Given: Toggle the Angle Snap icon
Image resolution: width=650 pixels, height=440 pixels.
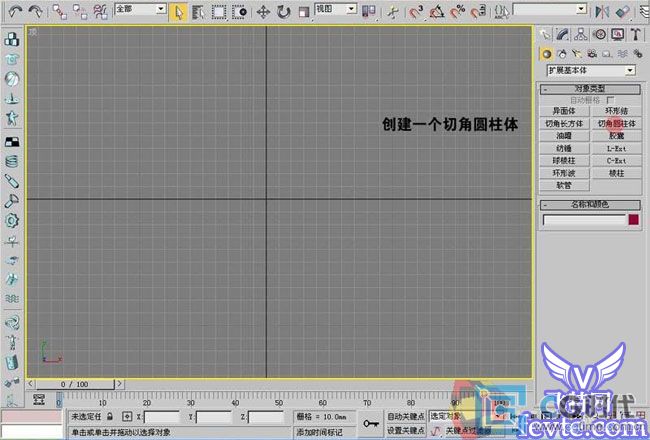Looking at the screenshot, I should click(437, 12).
